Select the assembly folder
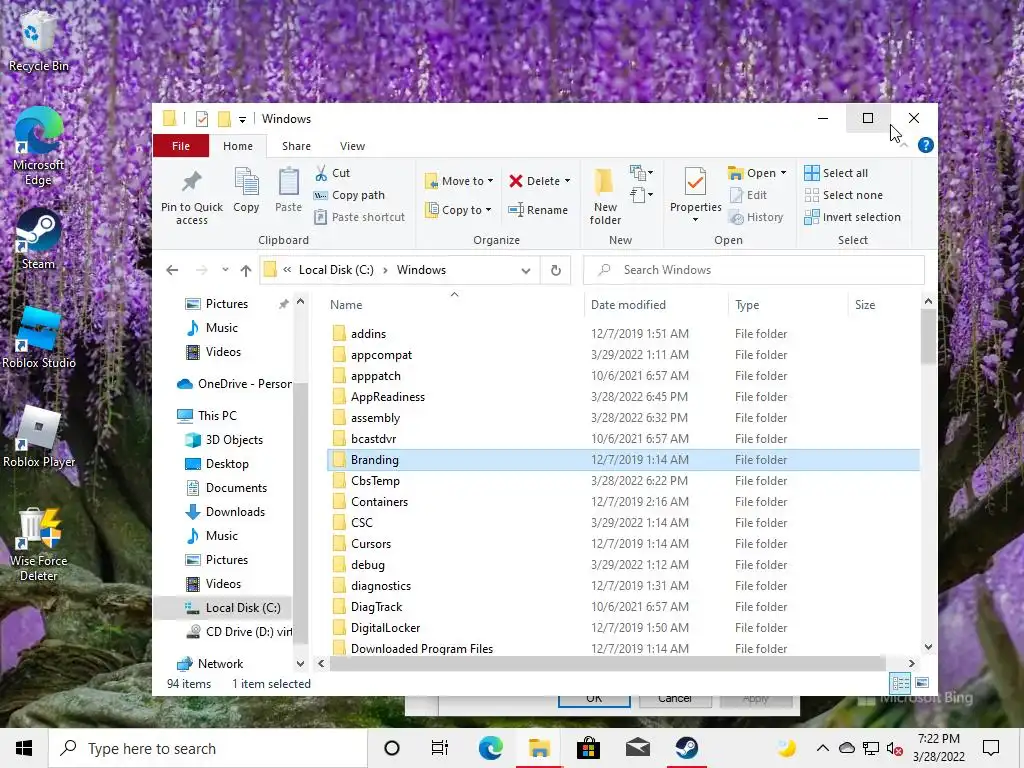Screen dimensions: 1024x768 (624, 418)
